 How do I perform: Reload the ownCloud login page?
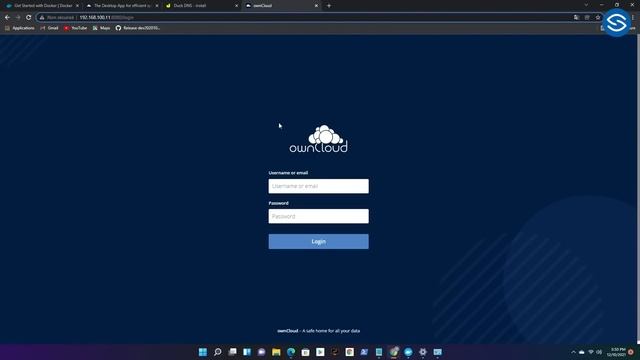click(29, 18)
